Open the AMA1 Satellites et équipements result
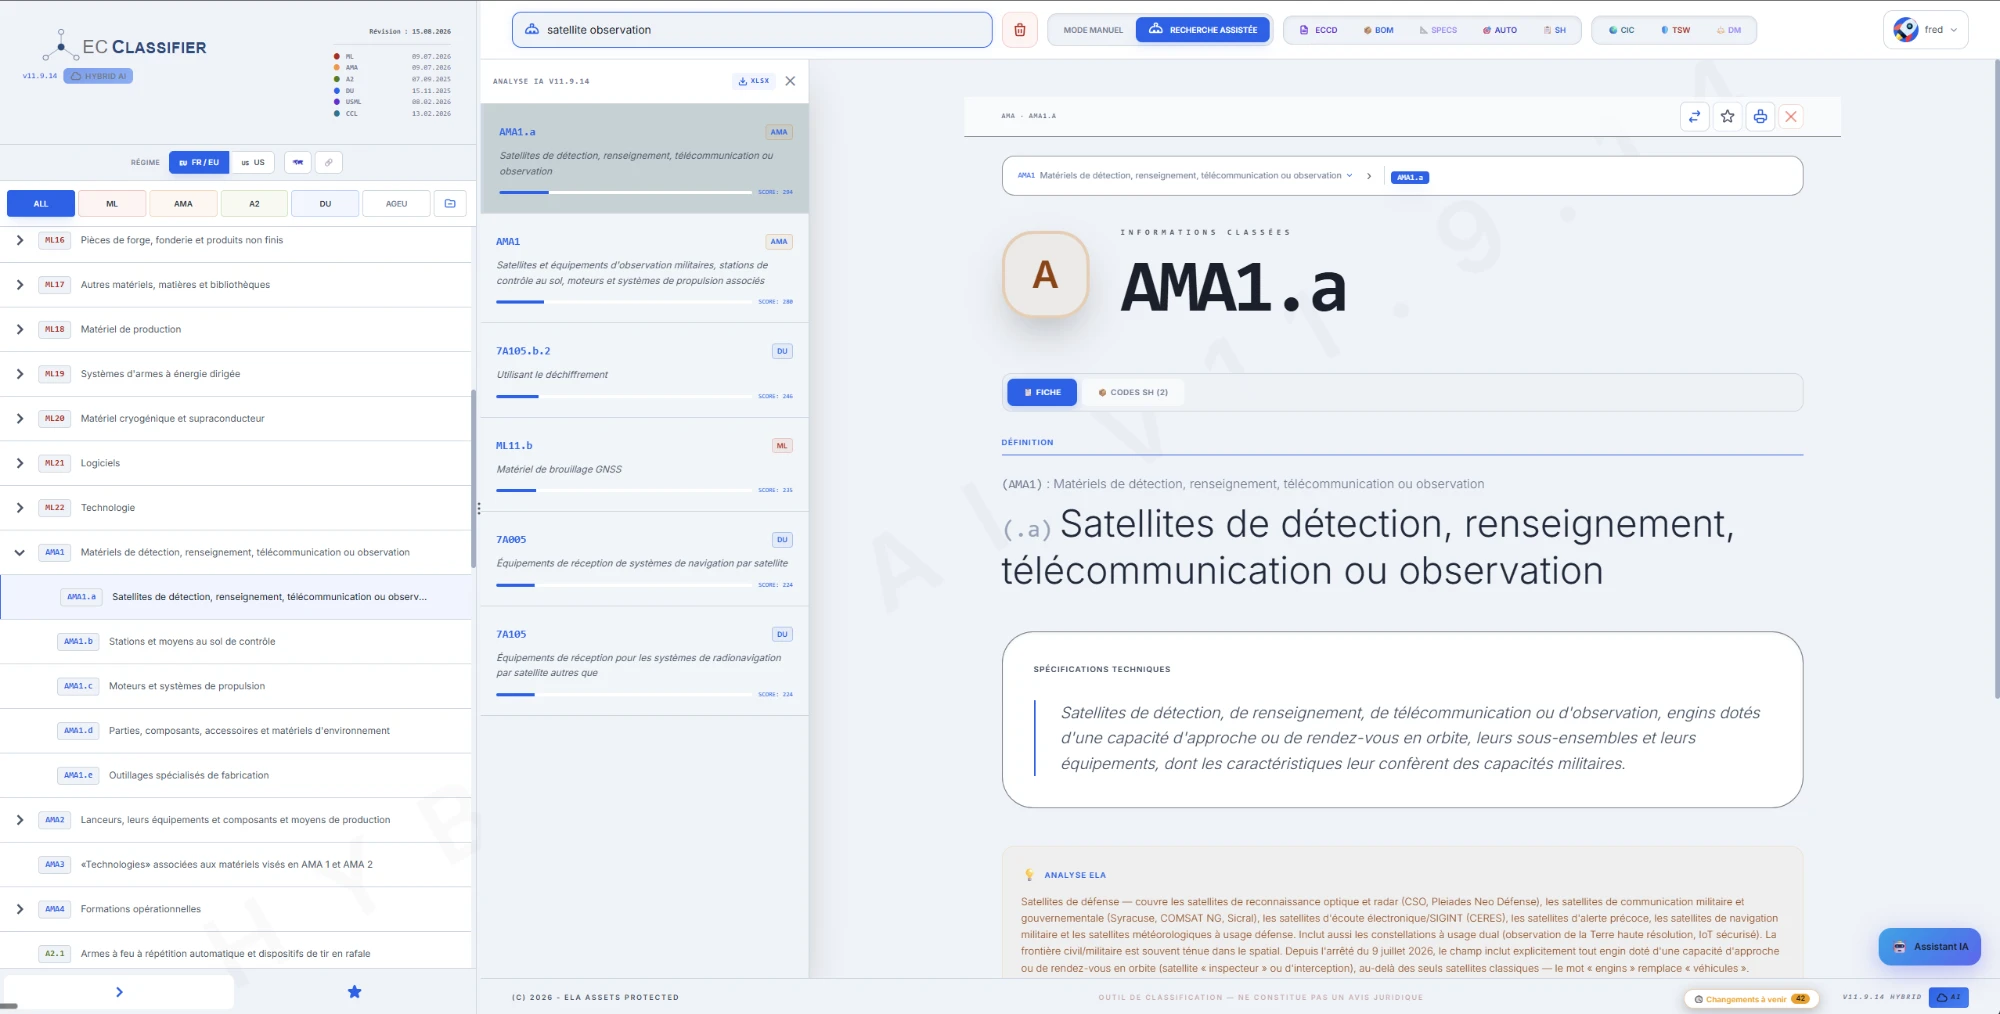 pyautogui.click(x=644, y=268)
